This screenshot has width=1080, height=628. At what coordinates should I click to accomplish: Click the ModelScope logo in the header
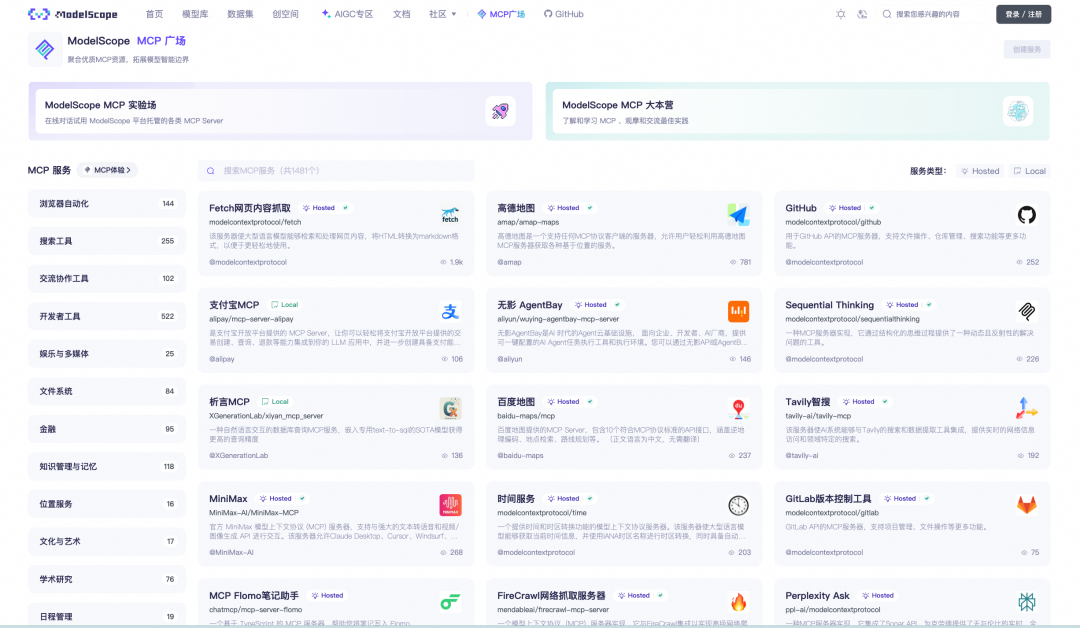[x=72, y=14]
